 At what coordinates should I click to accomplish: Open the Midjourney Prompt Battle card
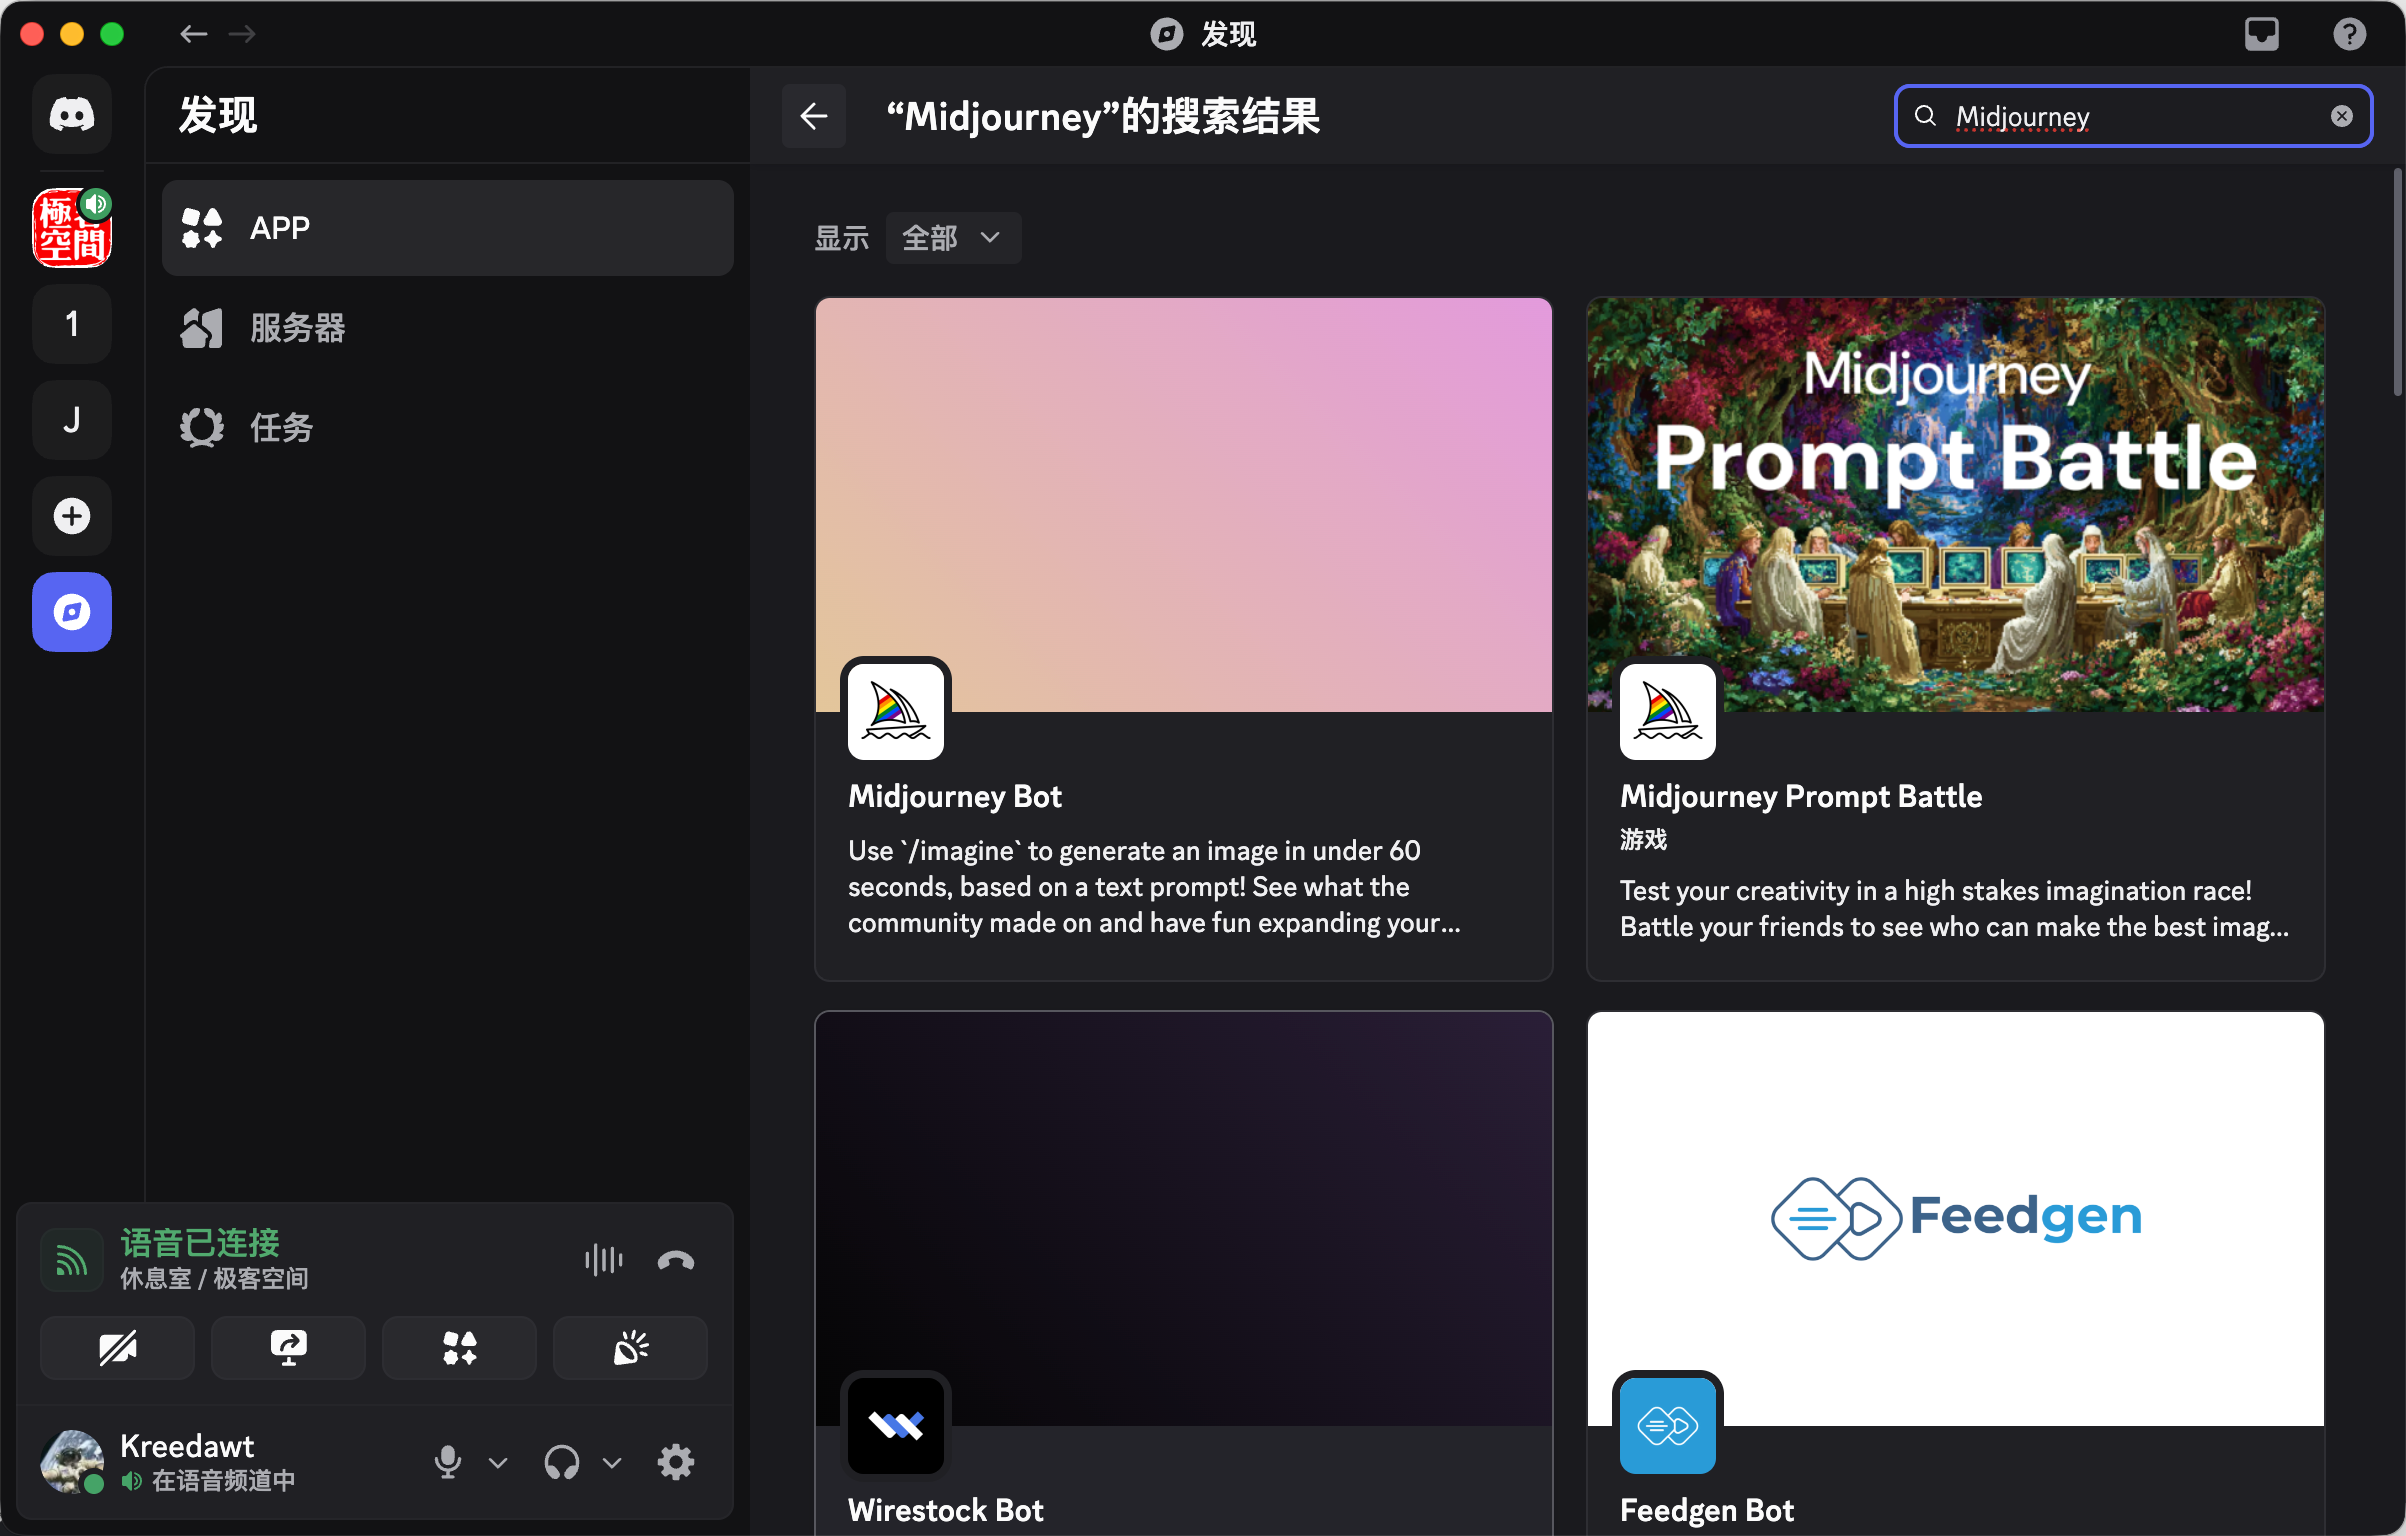coord(1954,638)
